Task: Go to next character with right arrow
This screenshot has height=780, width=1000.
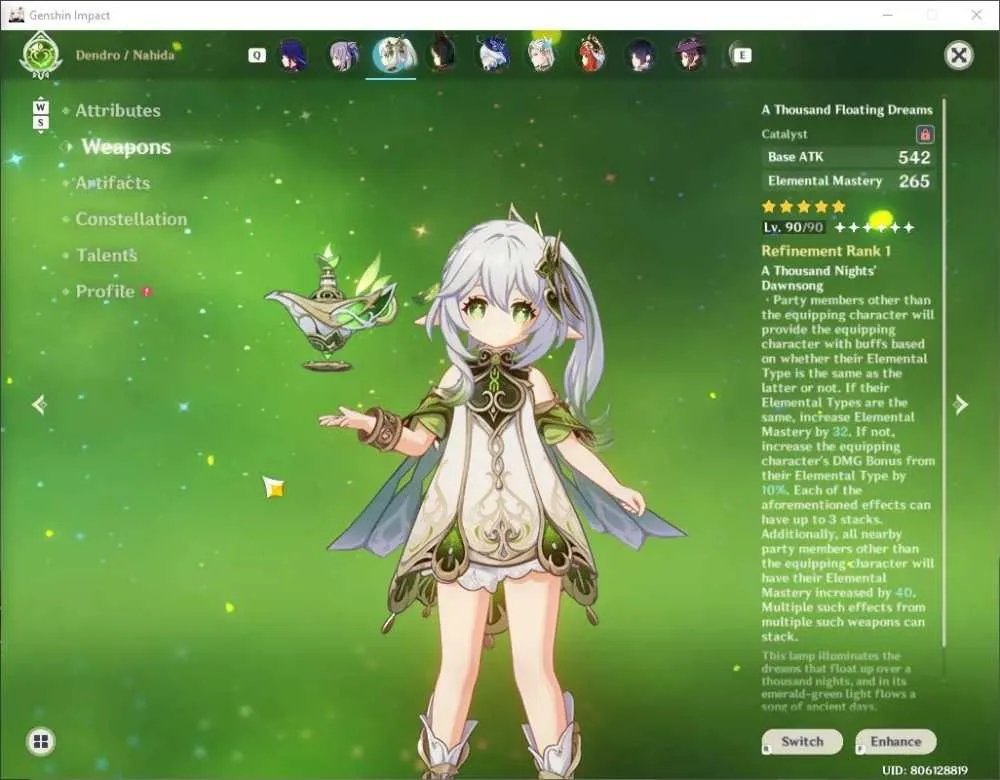Action: 960,404
